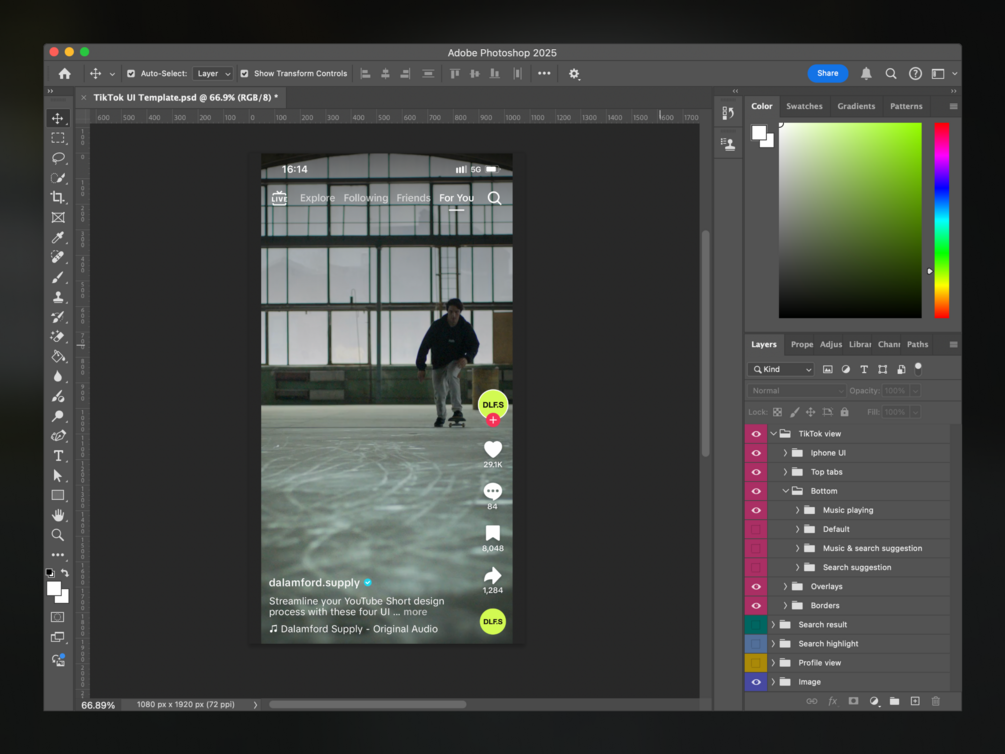Swap foreground and background colors arrow
The image size is (1005, 754).
click(65, 573)
